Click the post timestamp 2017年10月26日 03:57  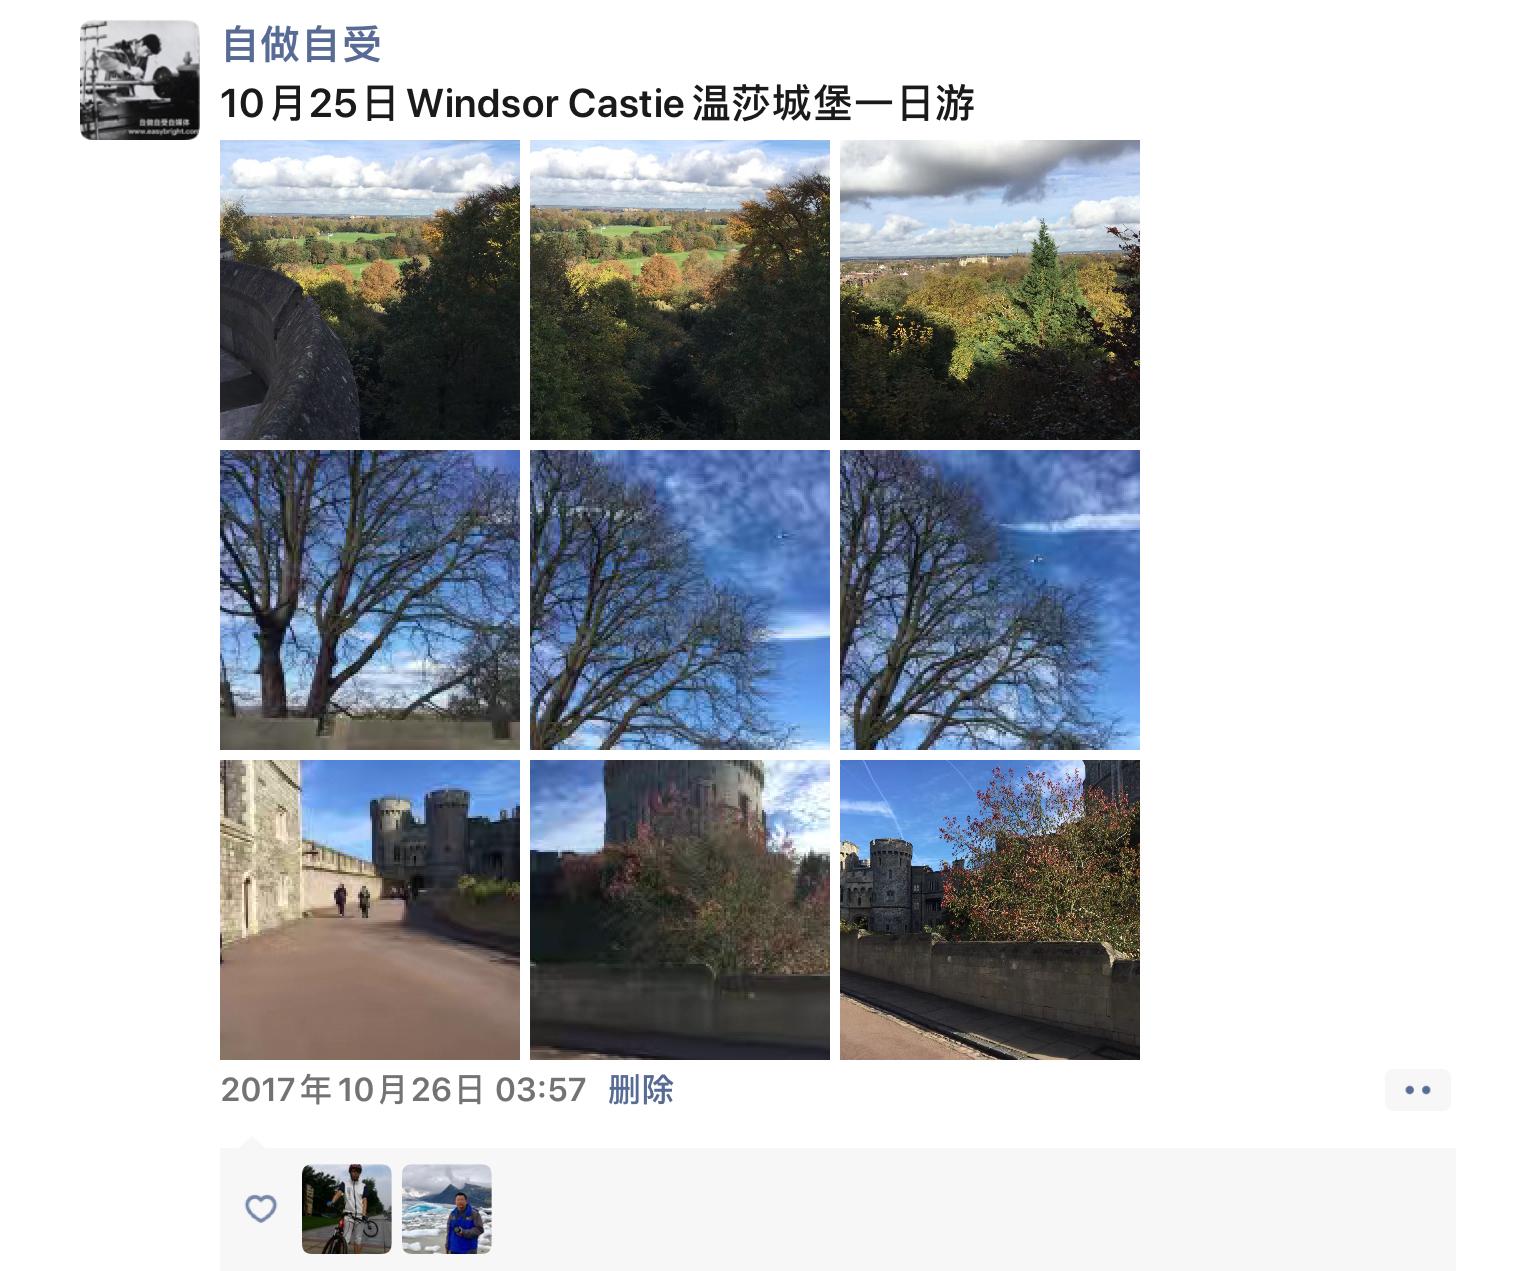403,1089
